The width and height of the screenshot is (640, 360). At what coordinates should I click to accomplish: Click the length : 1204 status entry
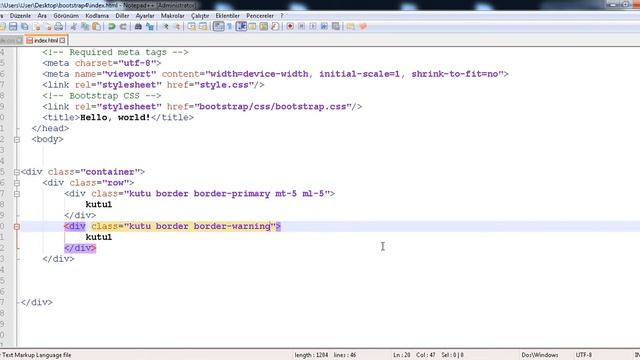click(311, 355)
